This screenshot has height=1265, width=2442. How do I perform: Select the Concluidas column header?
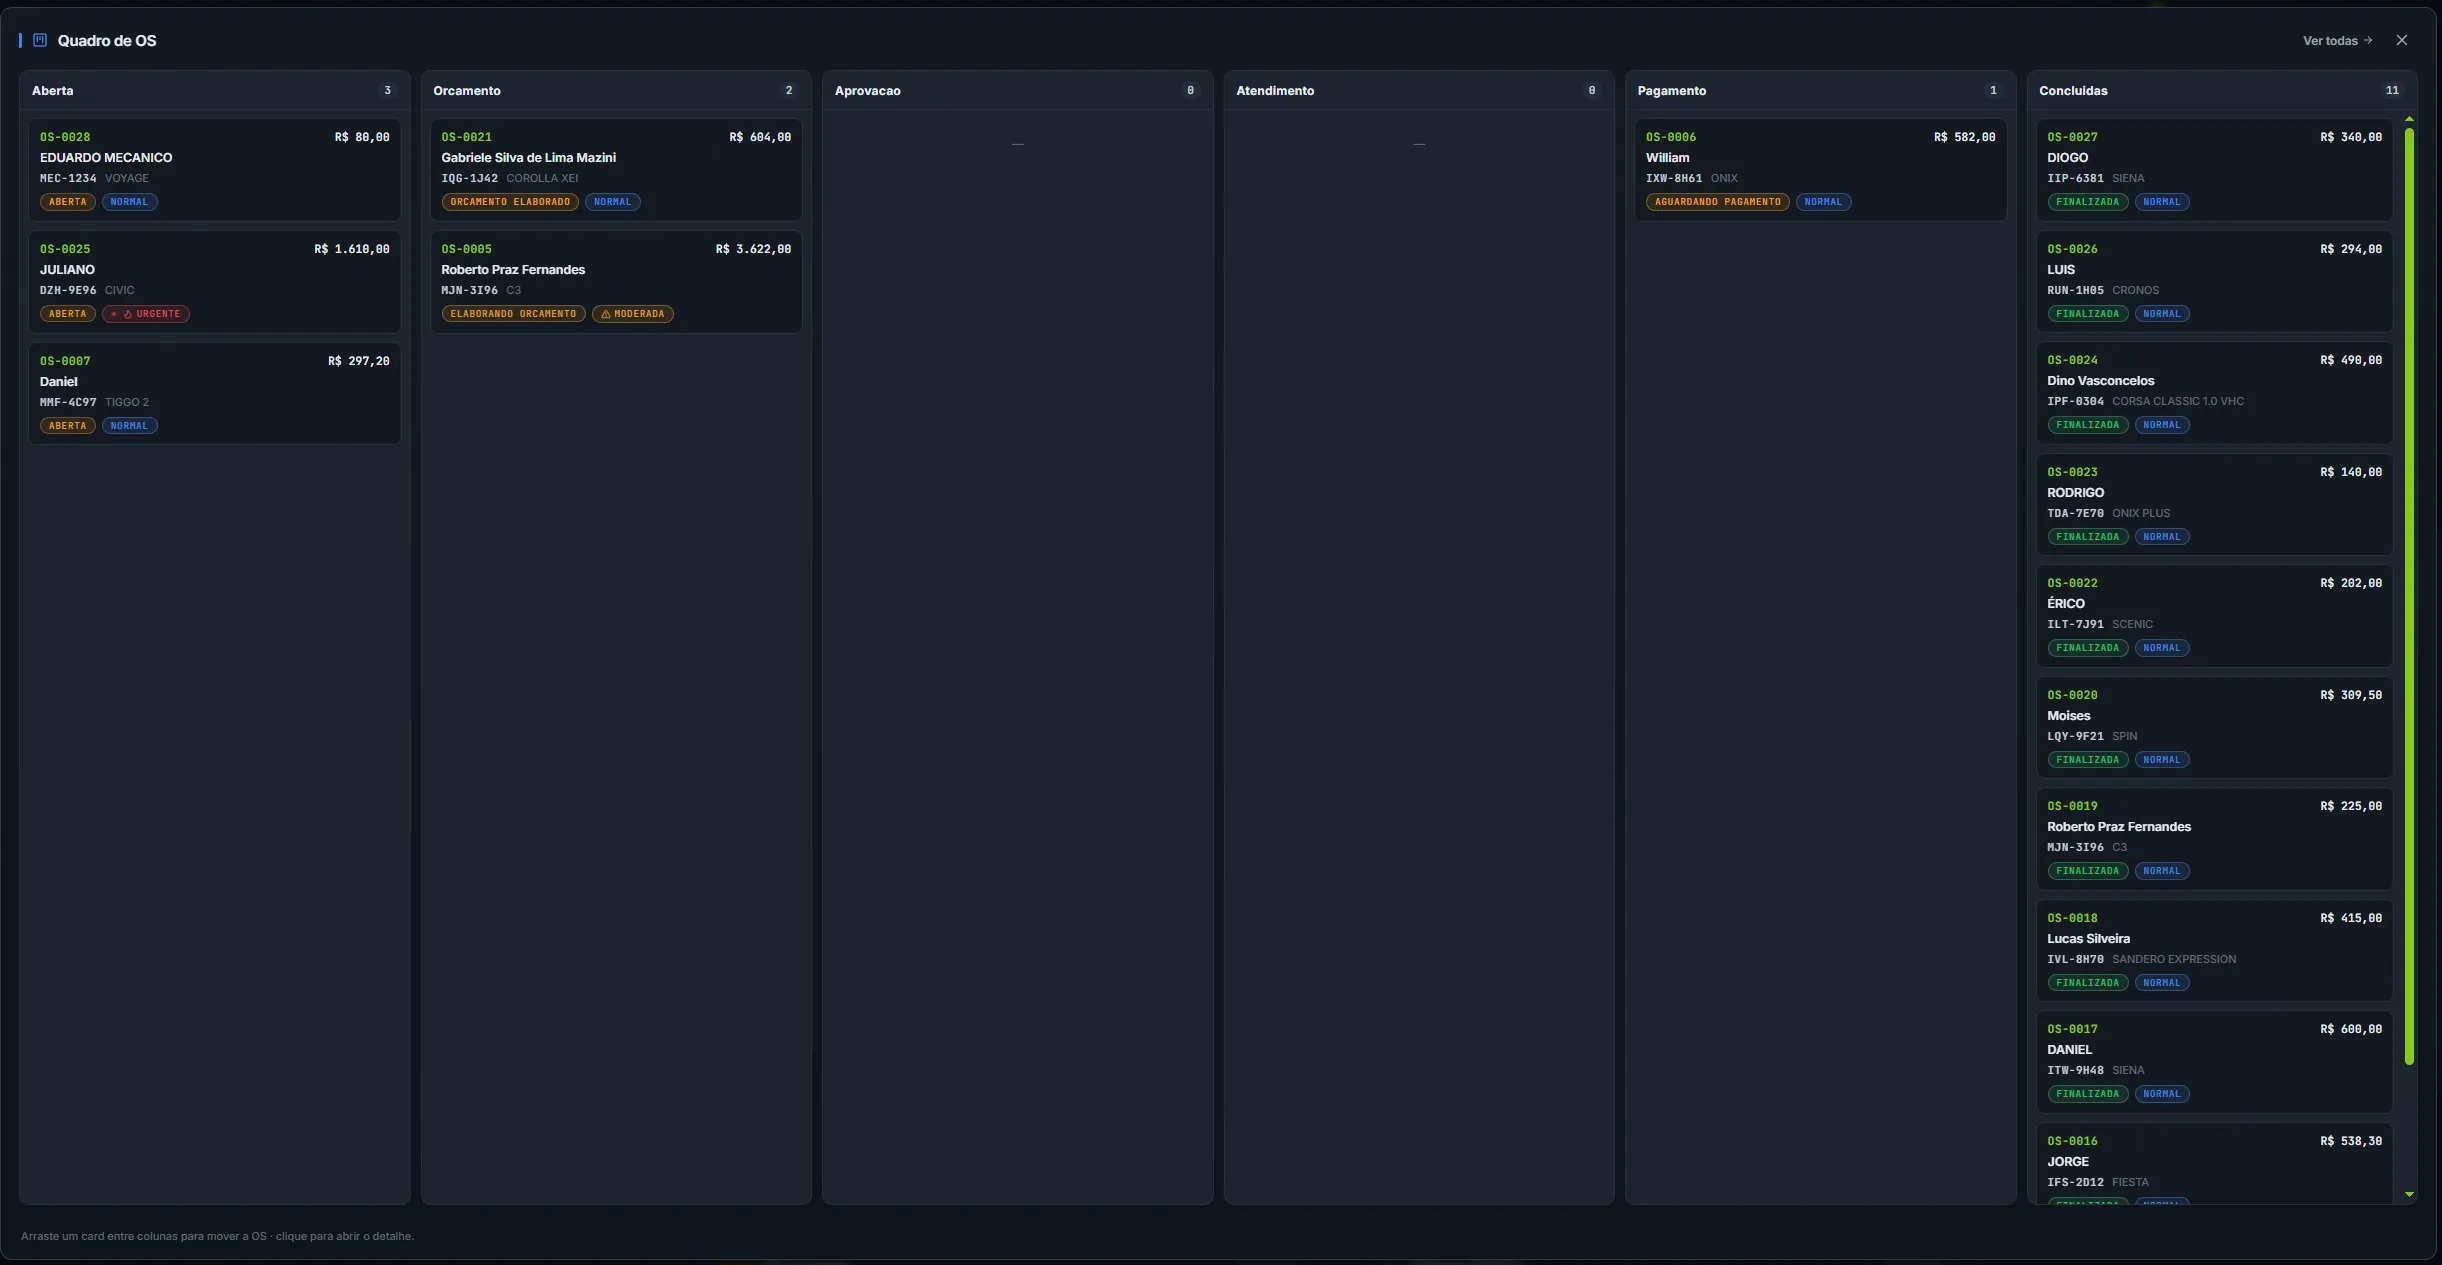click(2222, 90)
